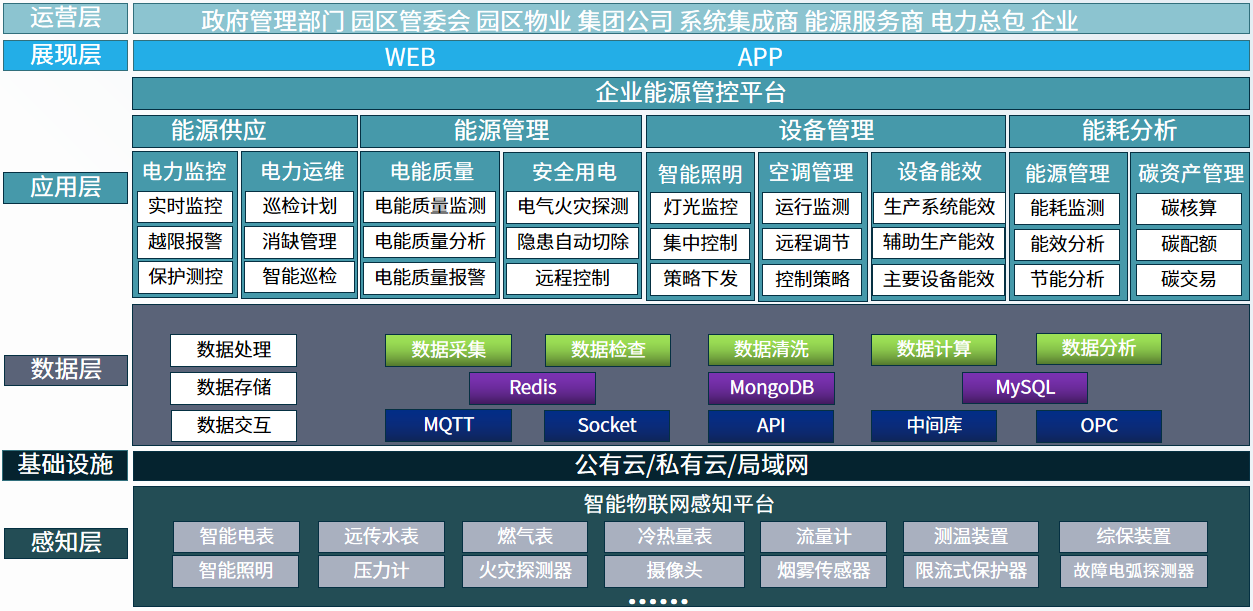The width and height of the screenshot is (1253, 611).
Task: Select the "故障电弧探测器" sensor box
Action: pos(1134,572)
